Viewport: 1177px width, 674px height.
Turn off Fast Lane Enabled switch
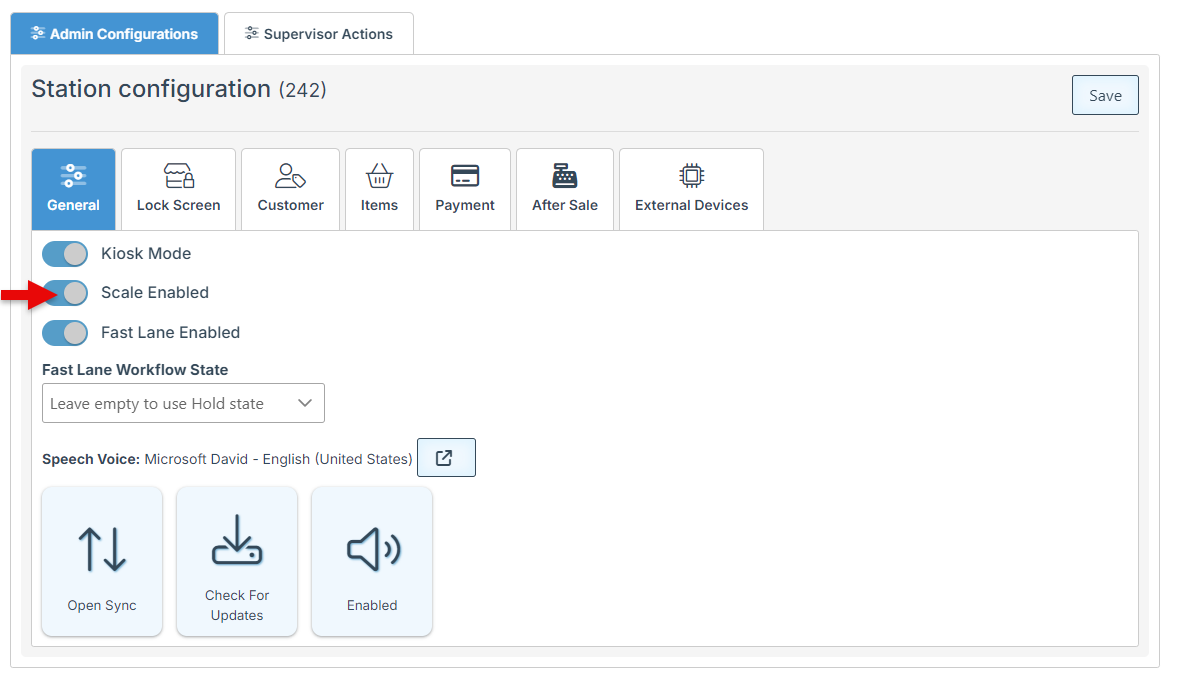click(65, 332)
